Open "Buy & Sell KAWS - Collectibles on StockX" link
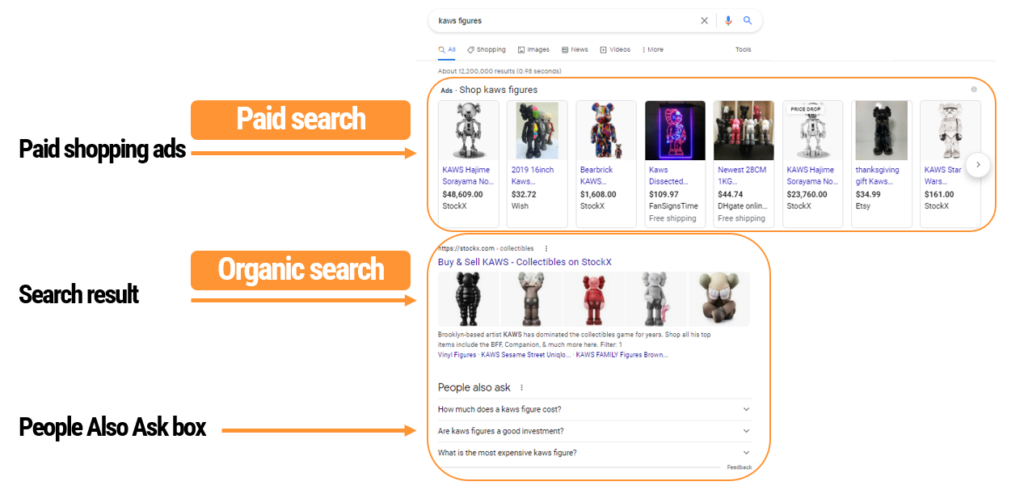Screen dimensions: 1024x490 pos(524,262)
